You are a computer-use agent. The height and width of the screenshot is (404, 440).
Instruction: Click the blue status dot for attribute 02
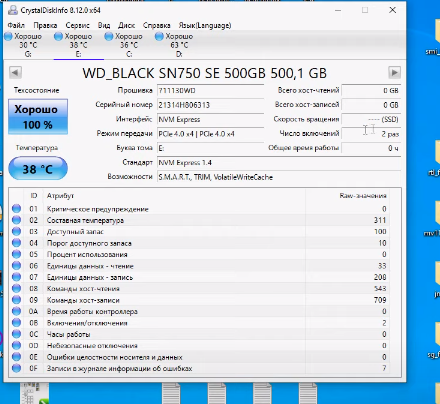[16, 220]
